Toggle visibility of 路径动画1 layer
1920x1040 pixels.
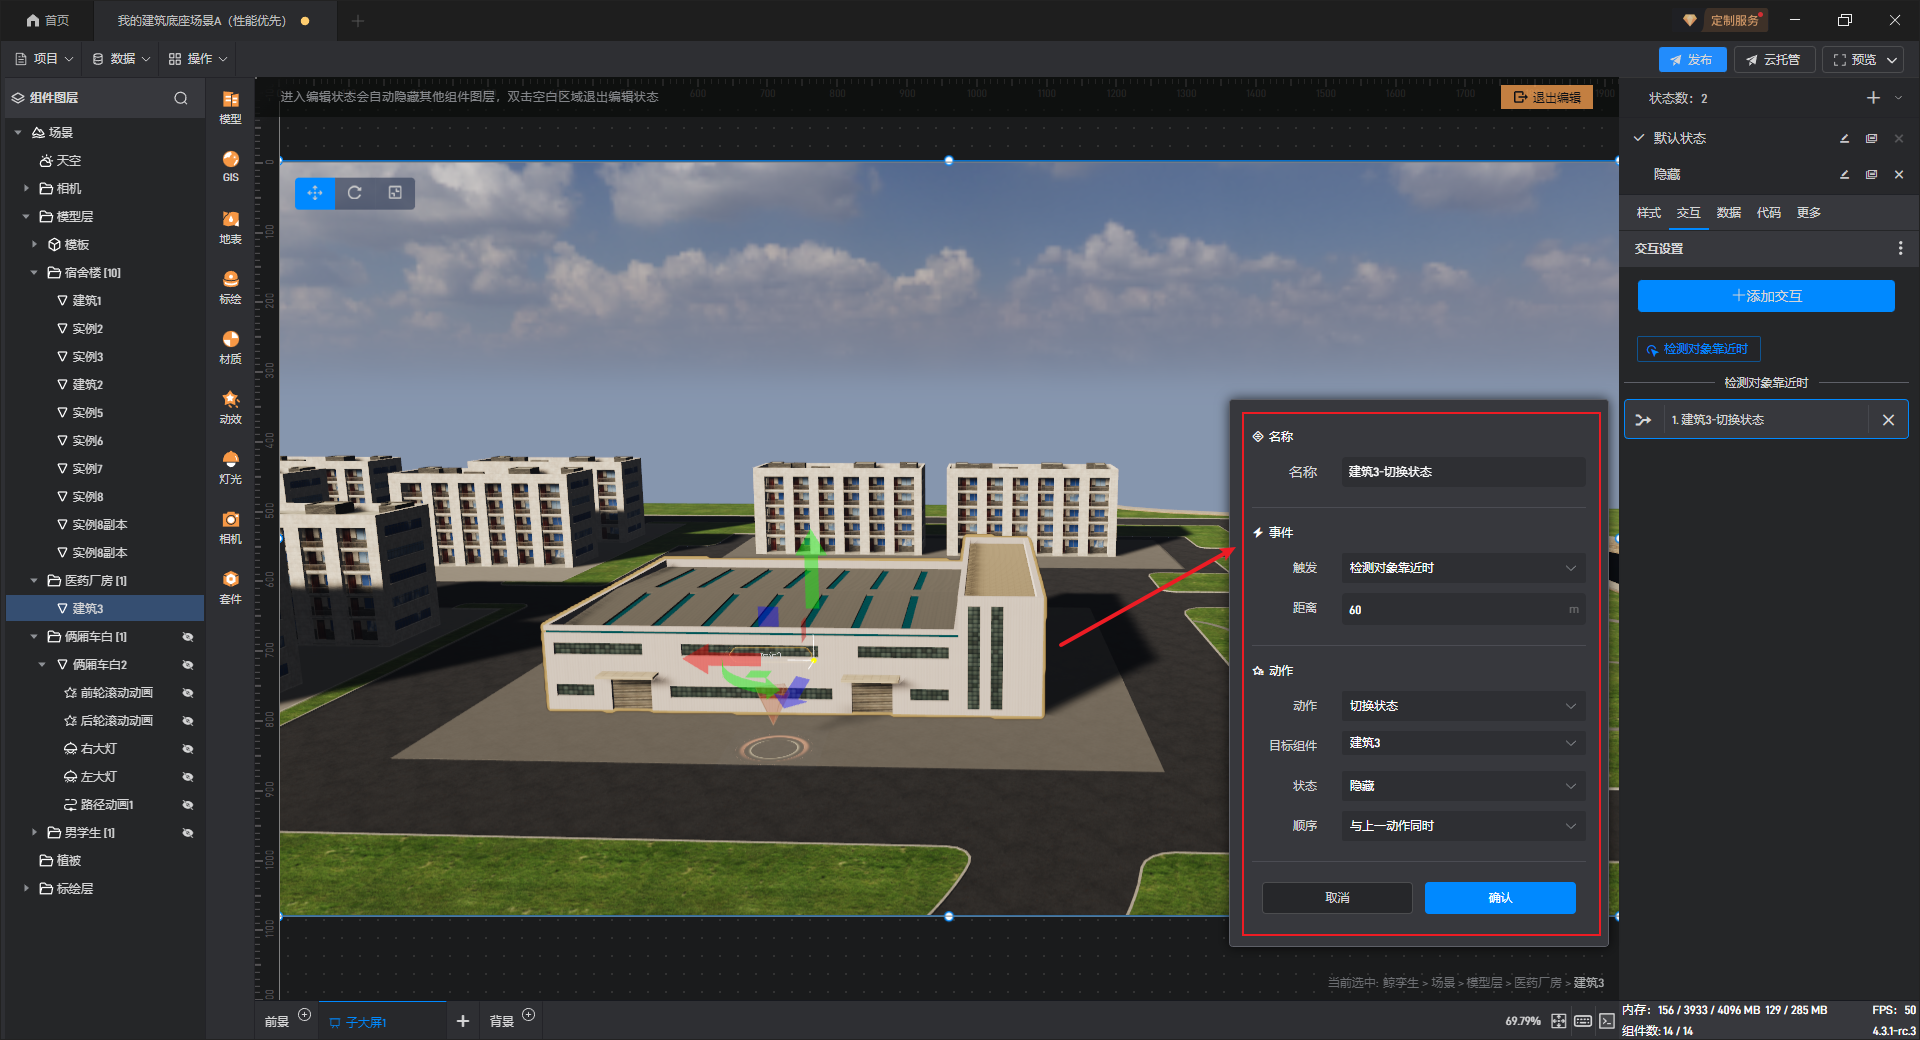click(x=187, y=805)
